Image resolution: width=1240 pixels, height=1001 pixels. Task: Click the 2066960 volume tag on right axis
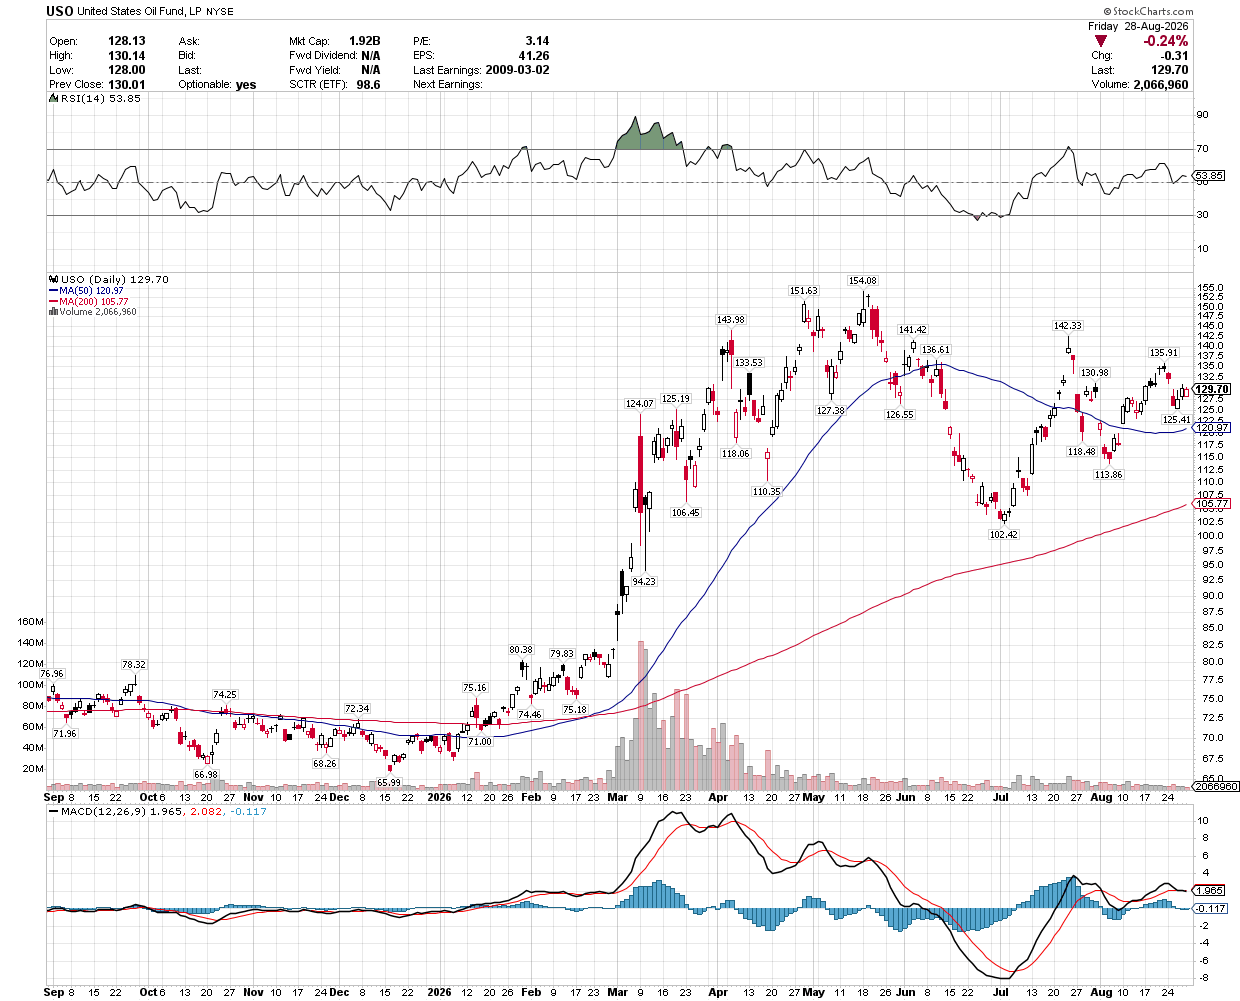[x=1217, y=787]
